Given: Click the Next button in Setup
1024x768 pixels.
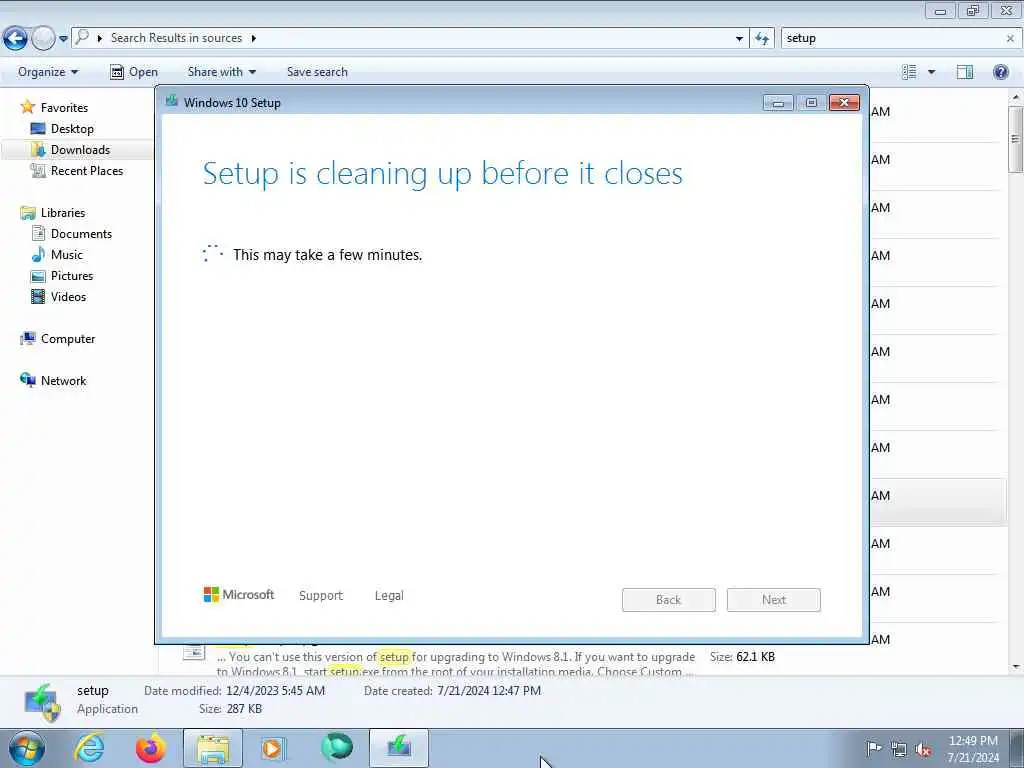Looking at the screenshot, I should tap(774, 600).
